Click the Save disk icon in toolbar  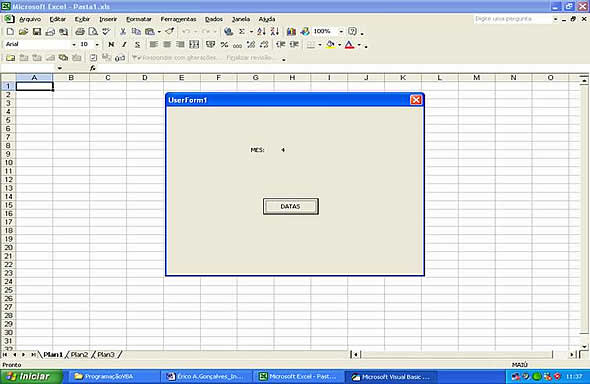coord(36,32)
